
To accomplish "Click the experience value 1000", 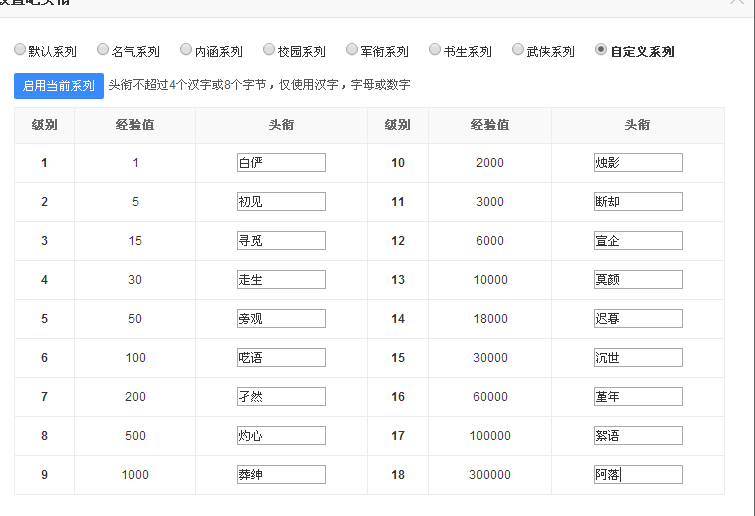I will (x=135, y=475).
